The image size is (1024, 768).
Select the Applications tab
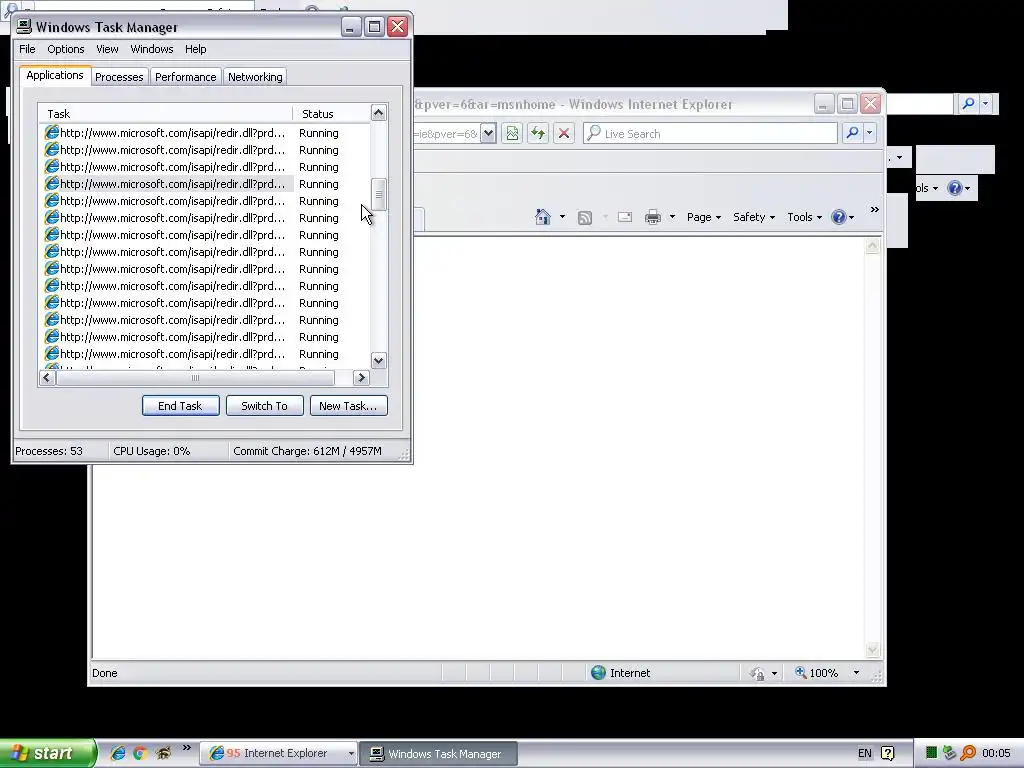pyautogui.click(x=55, y=75)
